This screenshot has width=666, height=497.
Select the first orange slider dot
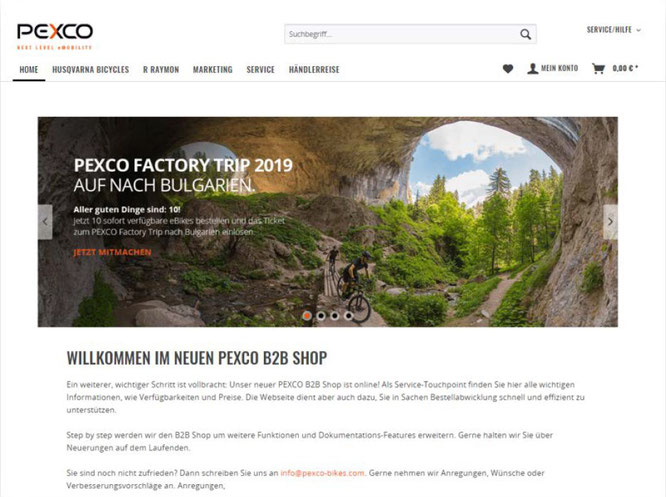click(307, 316)
